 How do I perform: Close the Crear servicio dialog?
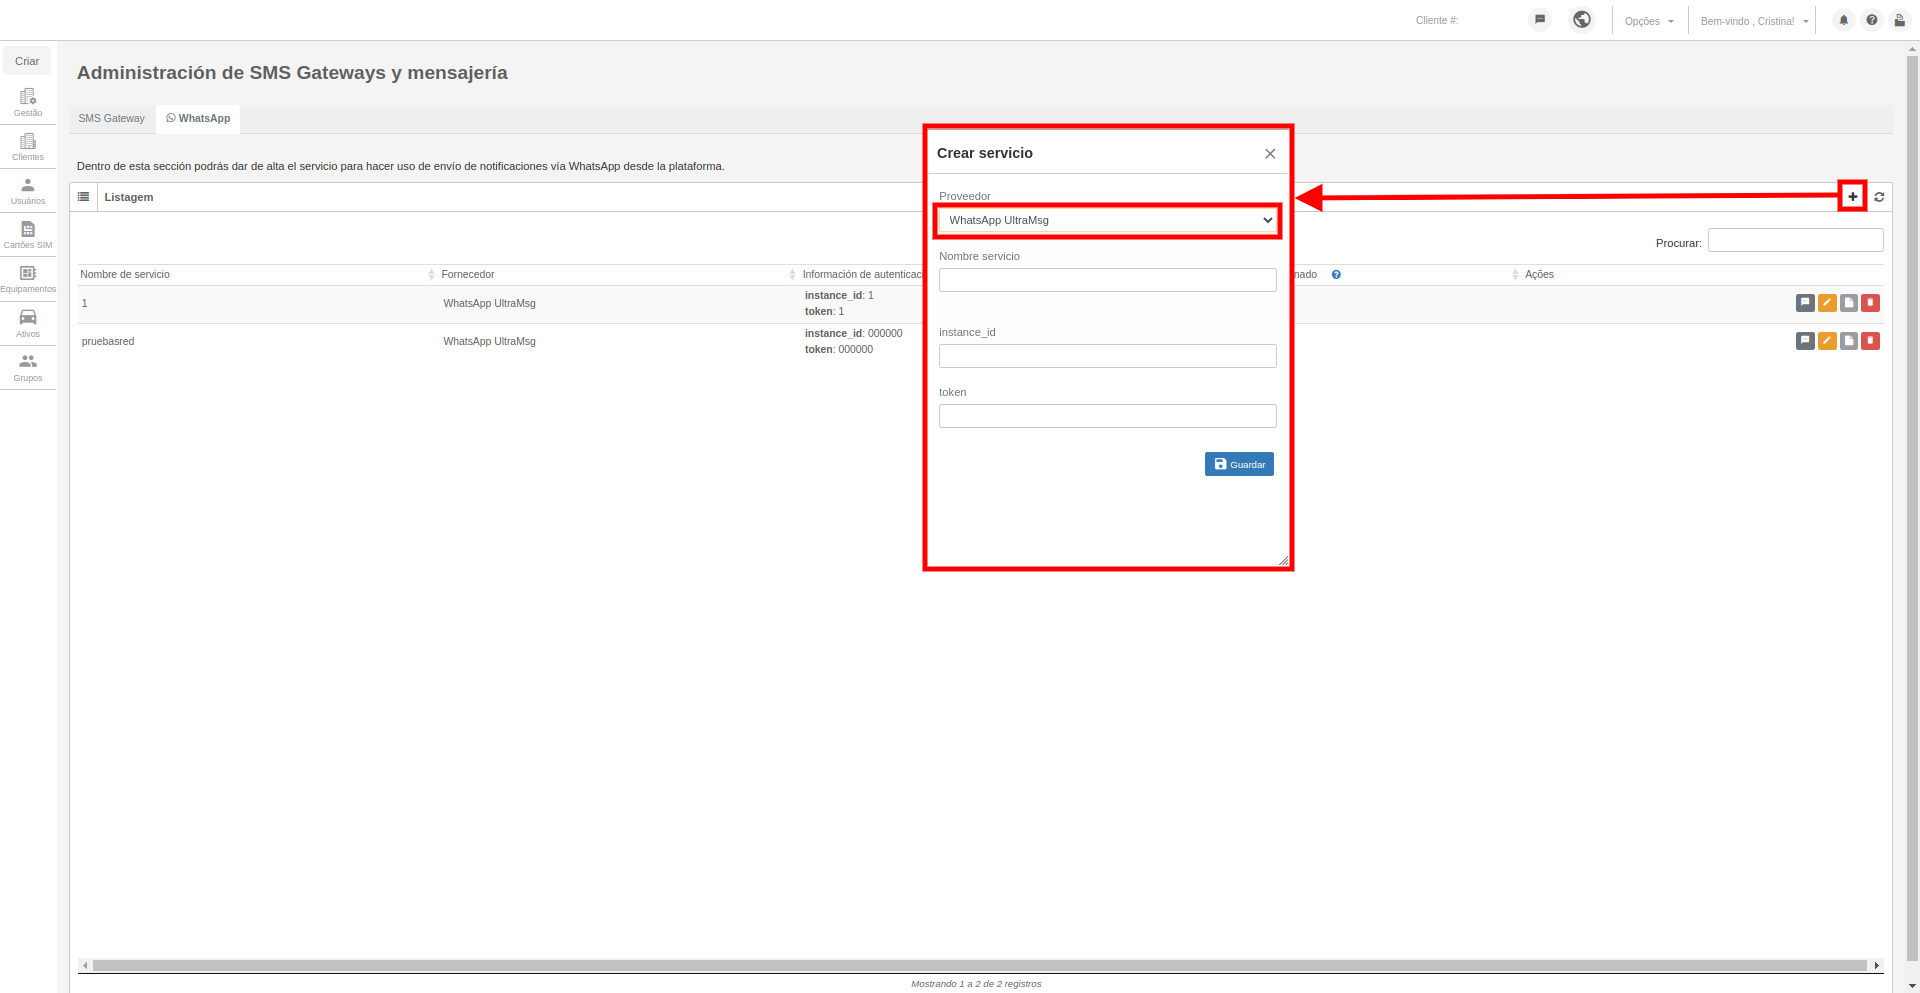pyautogui.click(x=1270, y=154)
